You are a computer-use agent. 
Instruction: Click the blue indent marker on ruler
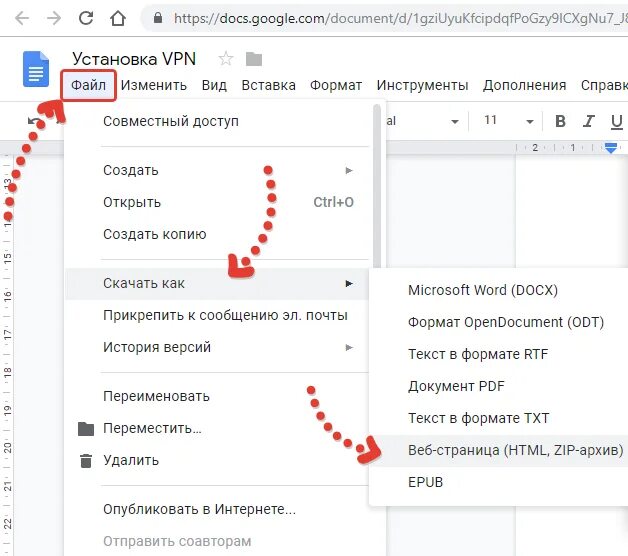(x=610, y=148)
